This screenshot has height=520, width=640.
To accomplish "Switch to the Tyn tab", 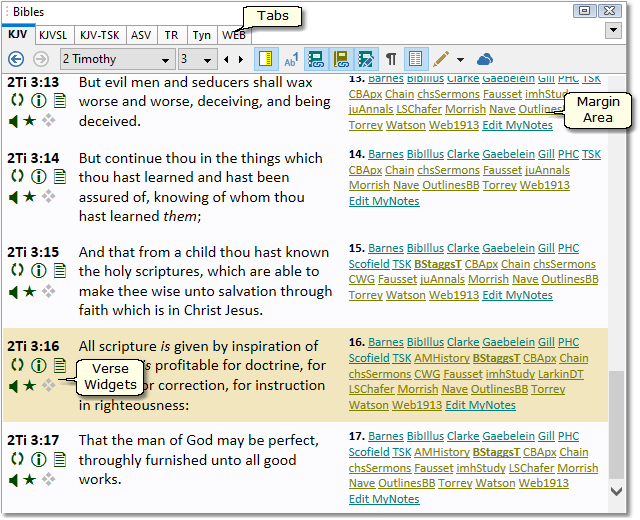I will (202, 35).
